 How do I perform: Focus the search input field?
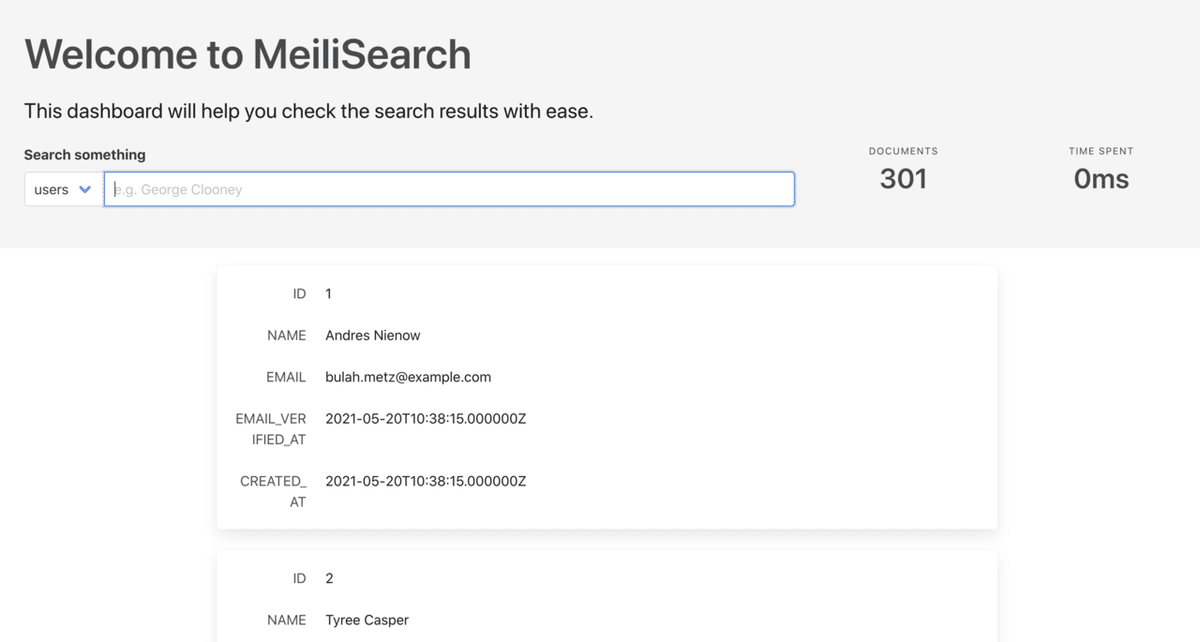450,189
